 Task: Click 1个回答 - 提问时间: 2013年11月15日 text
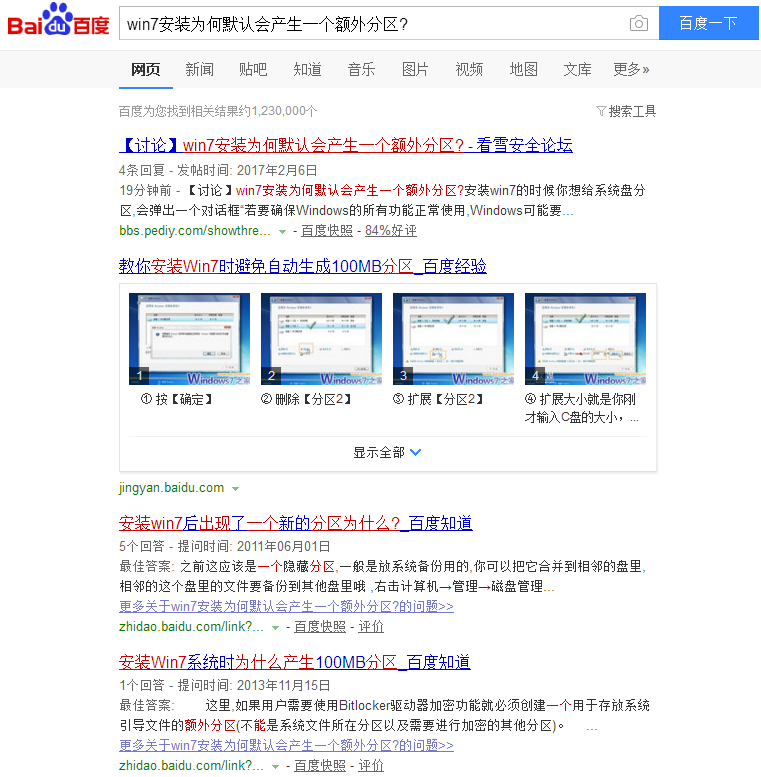(224, 685)
